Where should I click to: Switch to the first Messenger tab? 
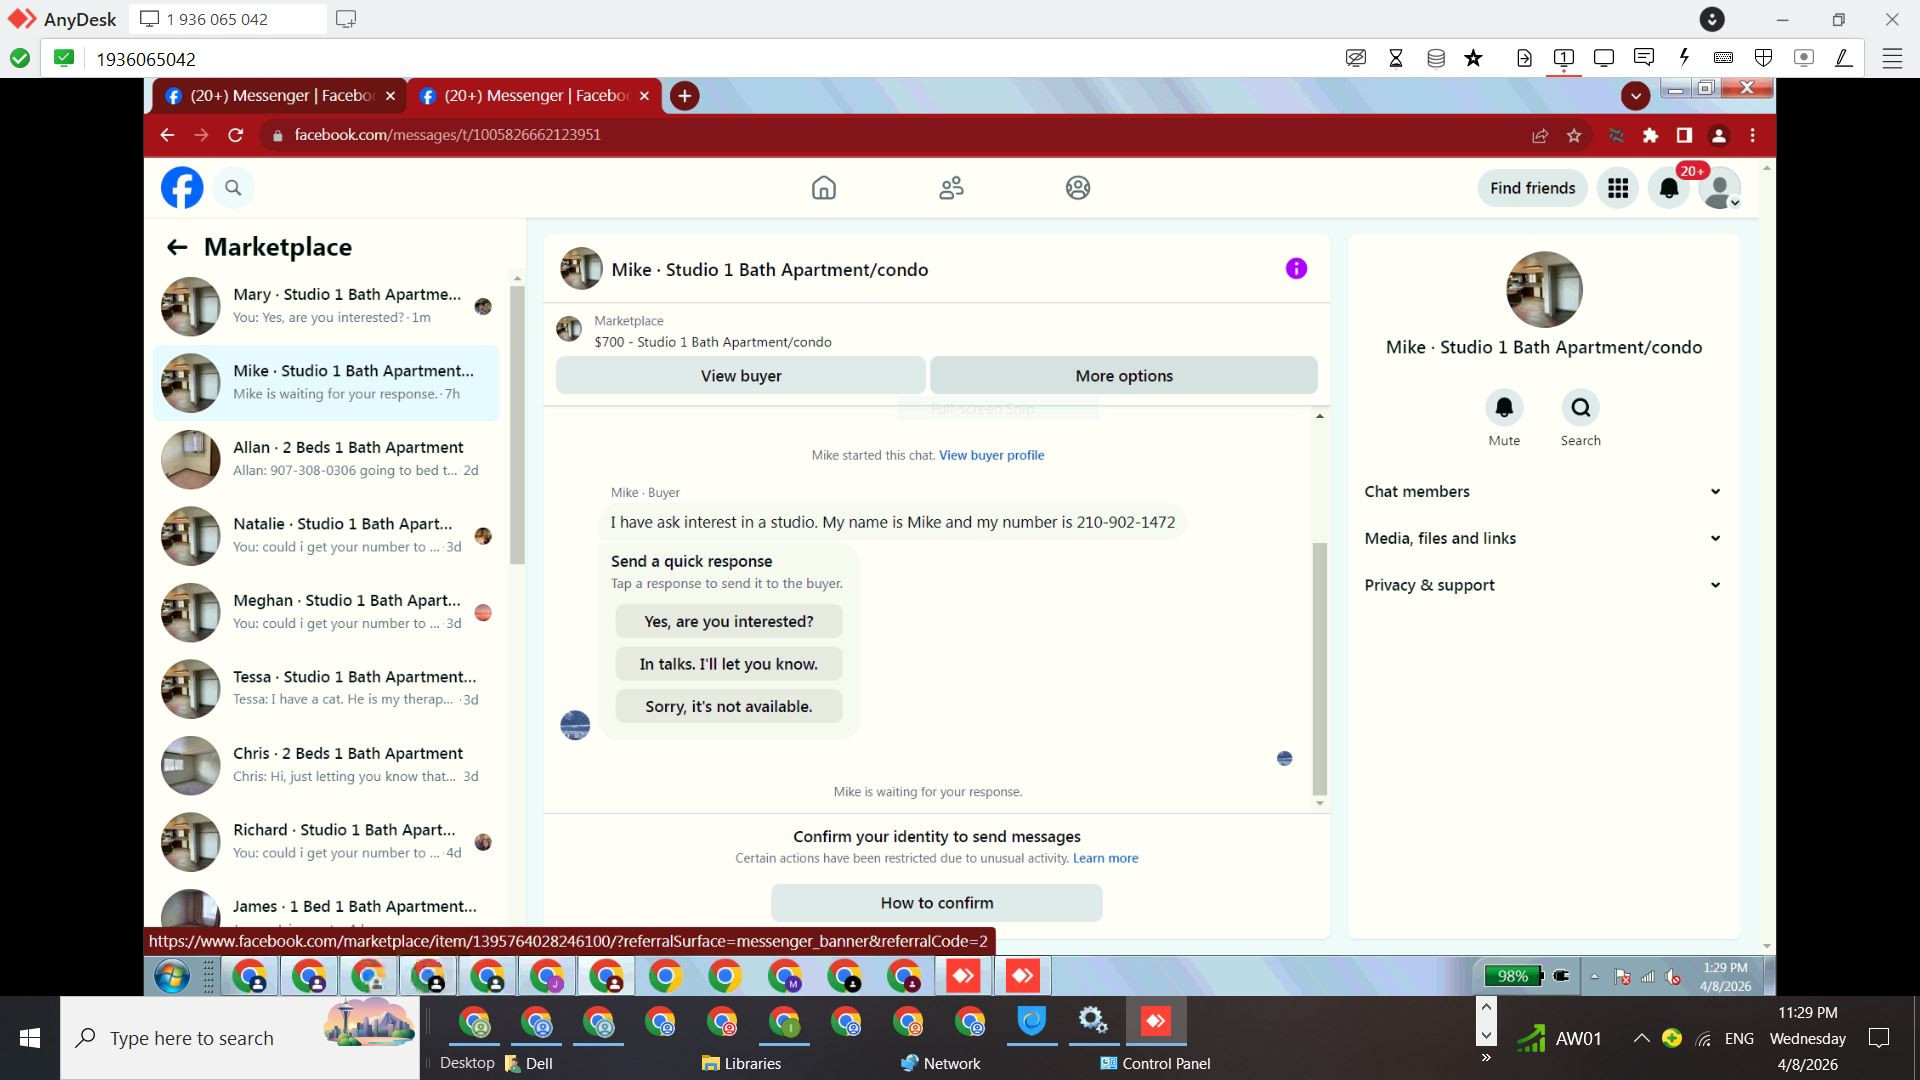pos(270,96)
